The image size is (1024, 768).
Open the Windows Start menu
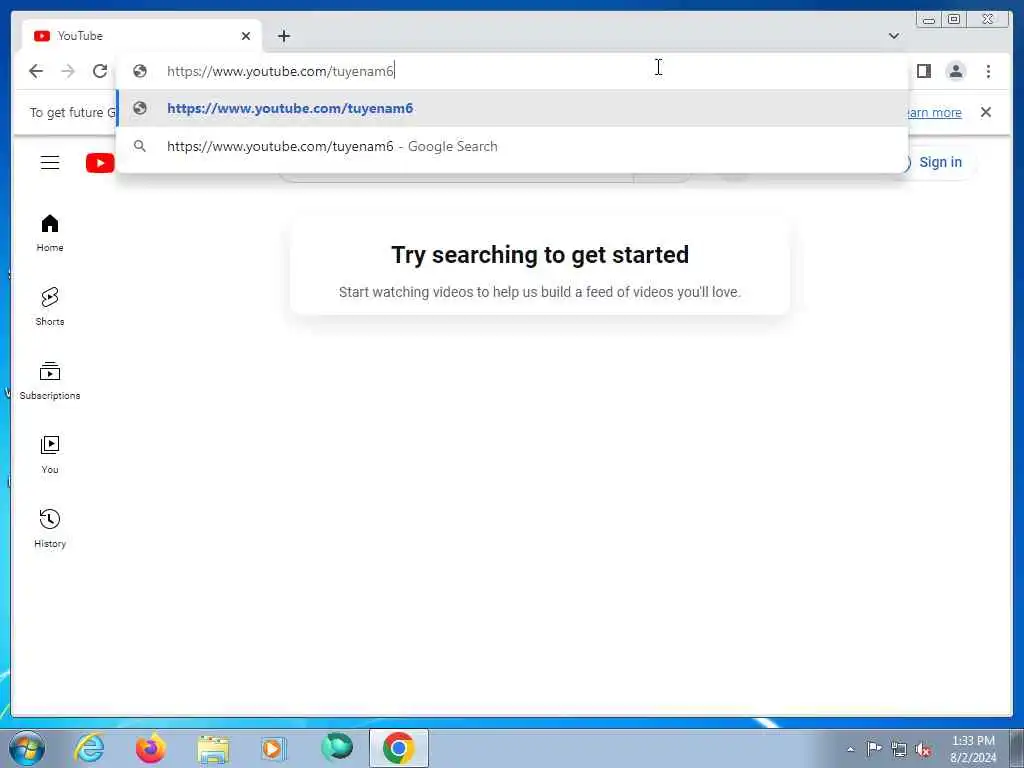pyautogui.click(x=27, y=748)
